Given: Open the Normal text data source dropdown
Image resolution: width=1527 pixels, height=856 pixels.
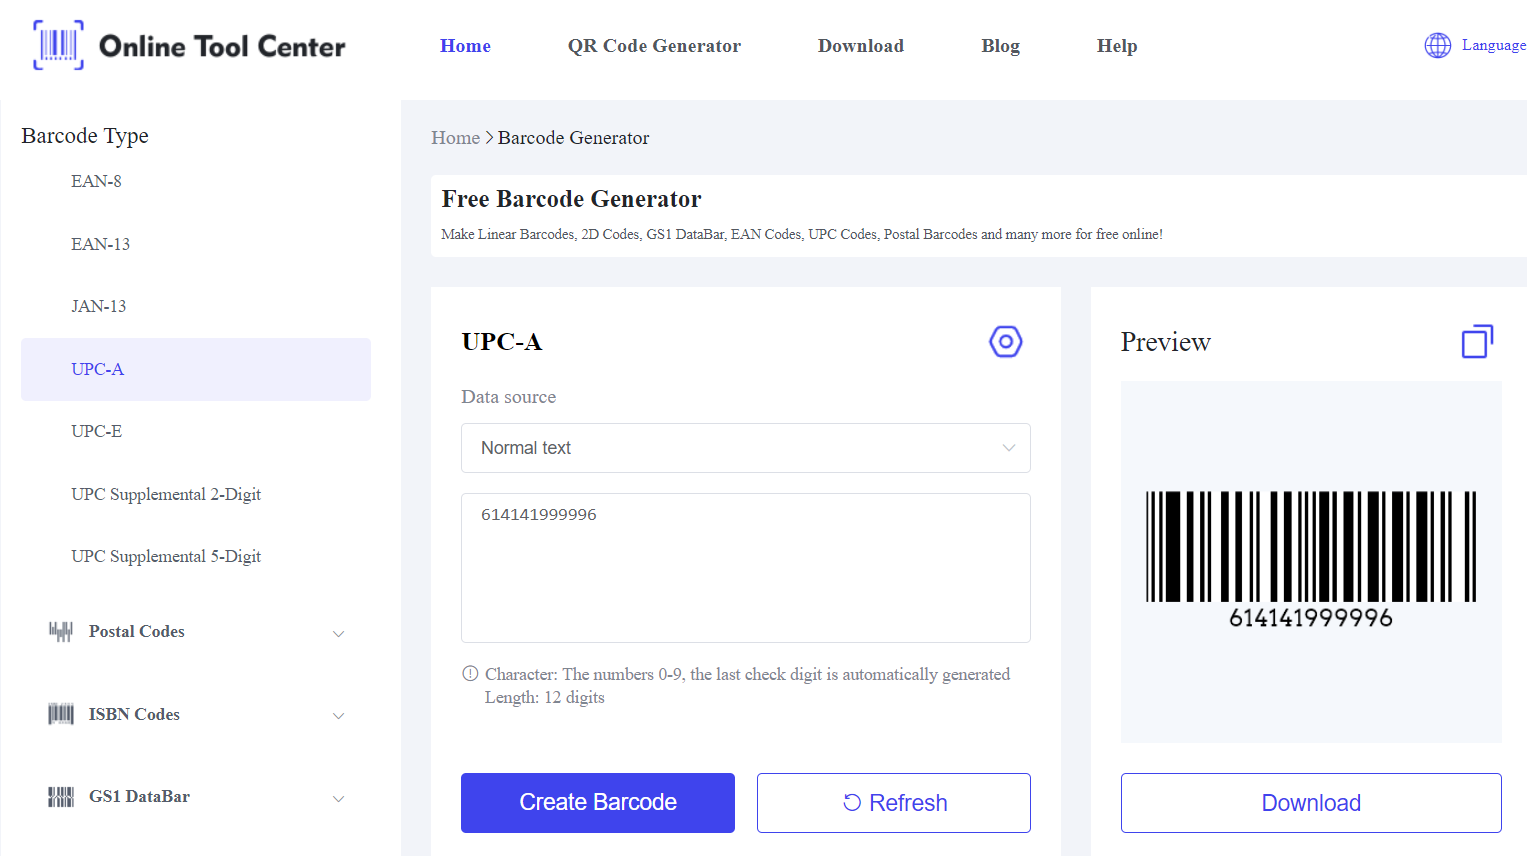Looking at the screenshot, I should tap(746, 448).
